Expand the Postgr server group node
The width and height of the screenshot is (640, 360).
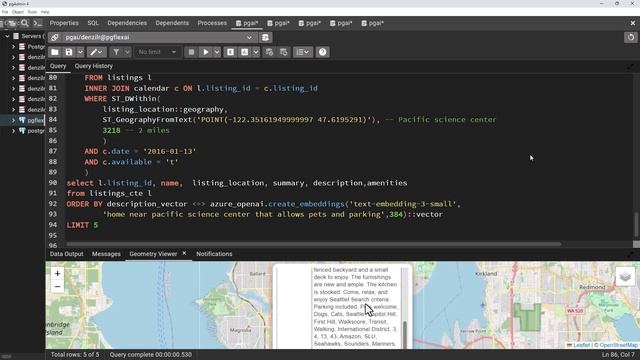coord(13,47)
